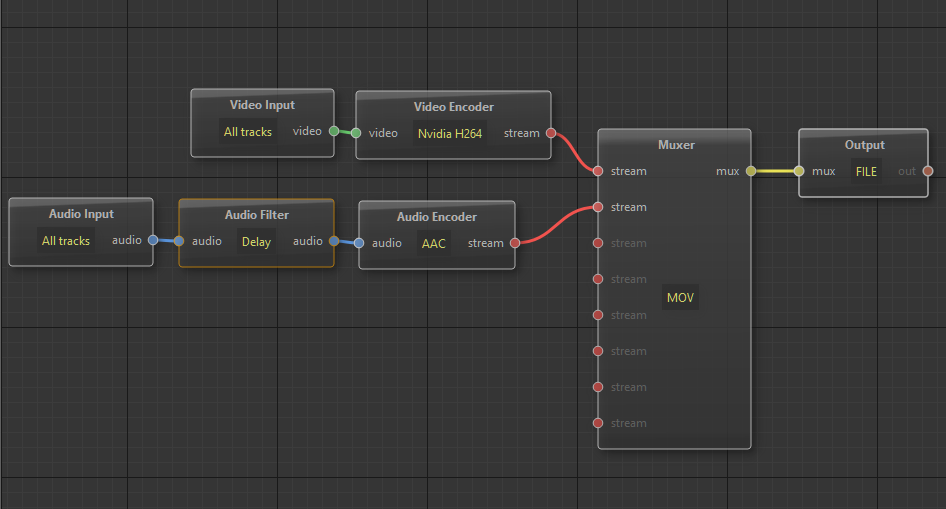Select the Muxer node title
This screenshot has width=946, height=509.
coord(675,145)
